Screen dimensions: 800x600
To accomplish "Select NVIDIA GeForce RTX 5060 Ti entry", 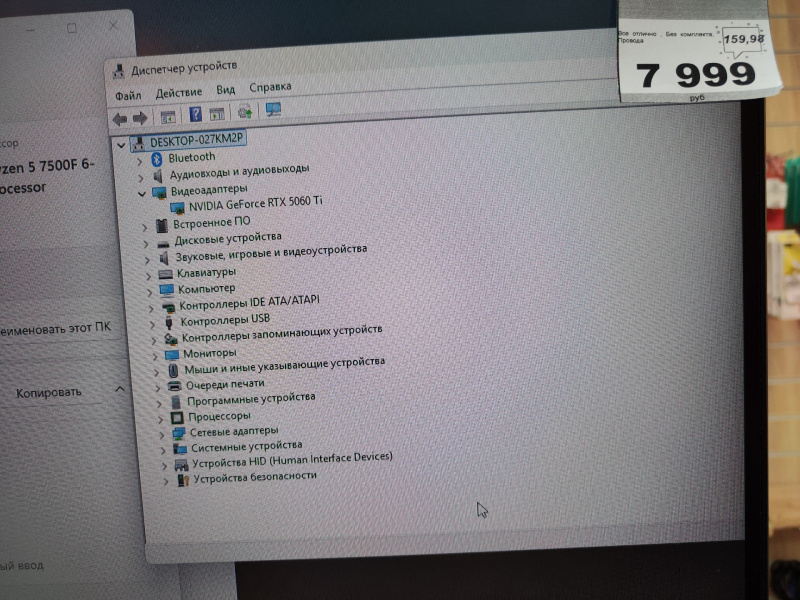I will pyautogui.click(x=256, y=204).
